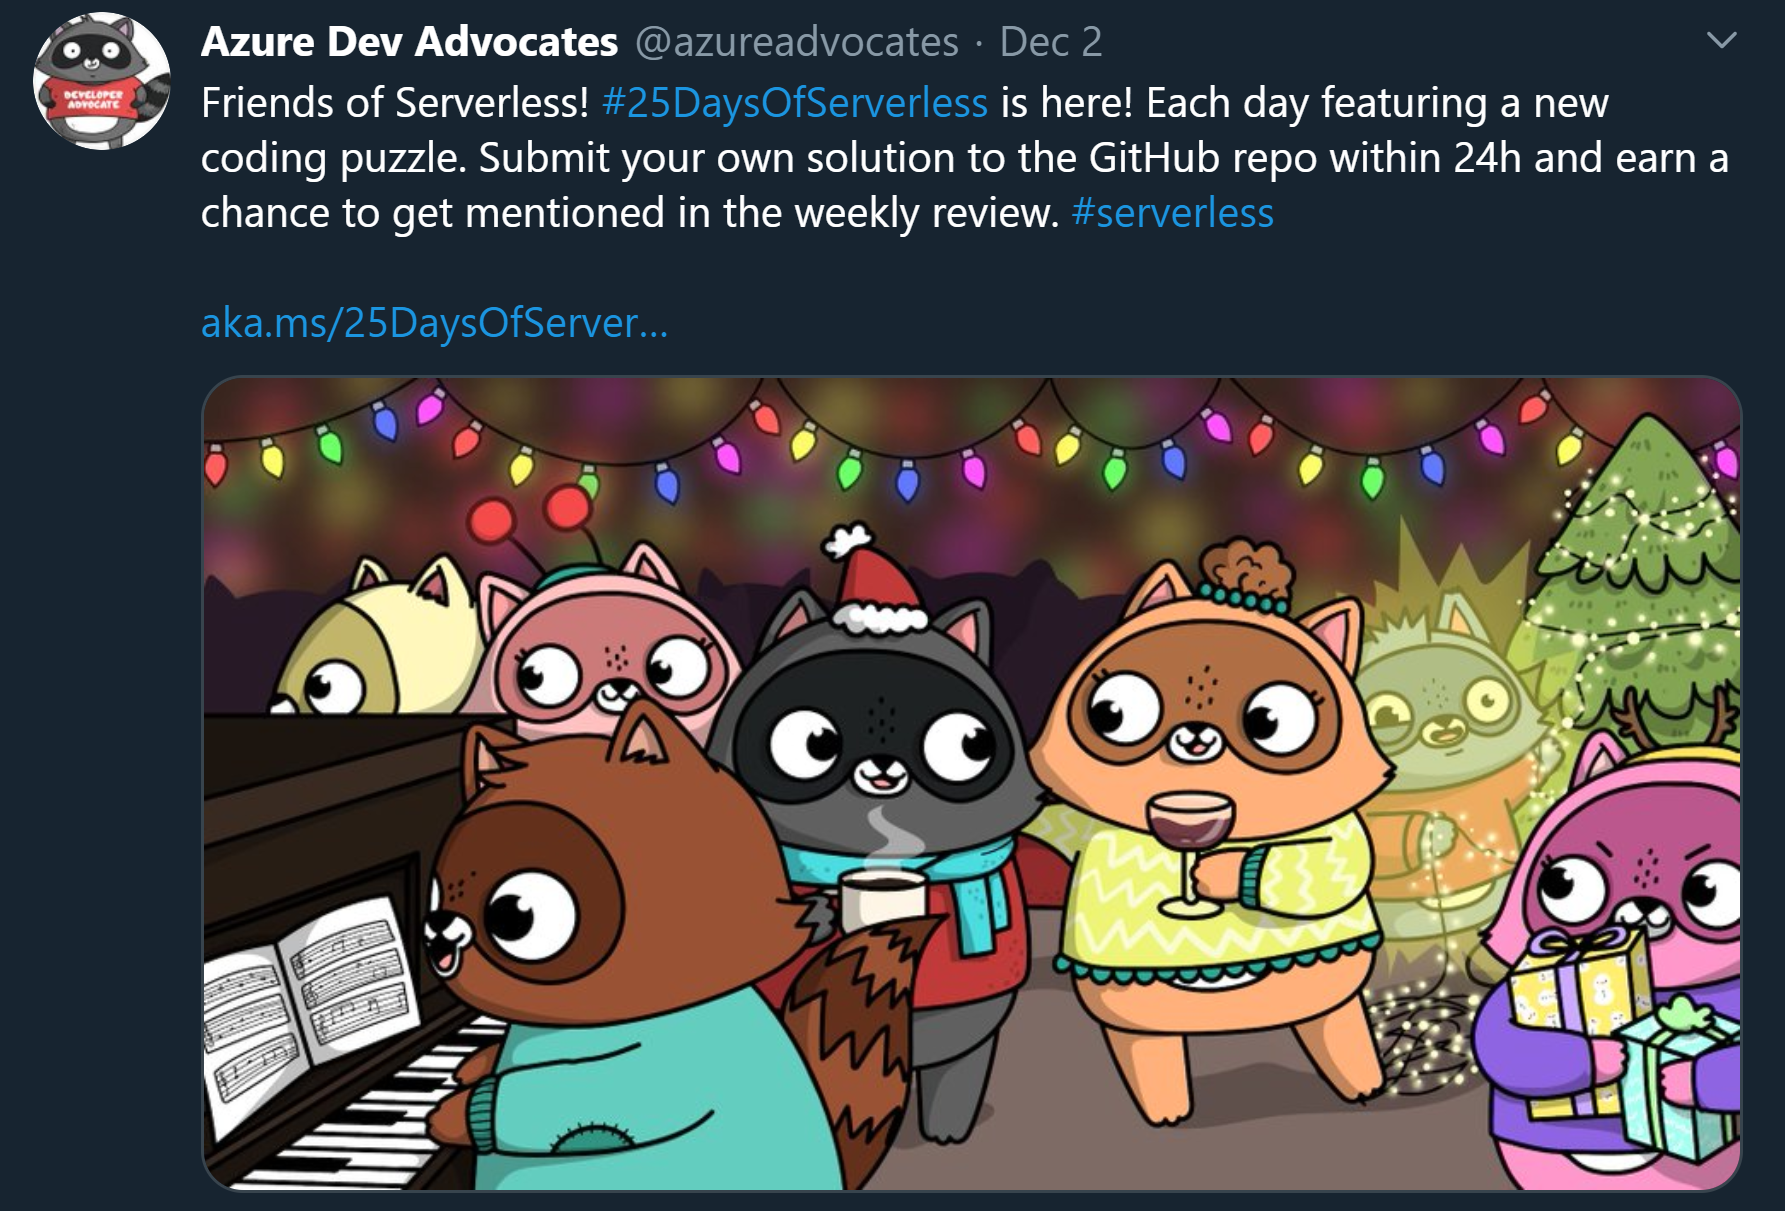Click the tweet body text about coding puzzle
The height and width of the screenshot is (1211, 1785).
pyautogui.click(x=965, y=158)
